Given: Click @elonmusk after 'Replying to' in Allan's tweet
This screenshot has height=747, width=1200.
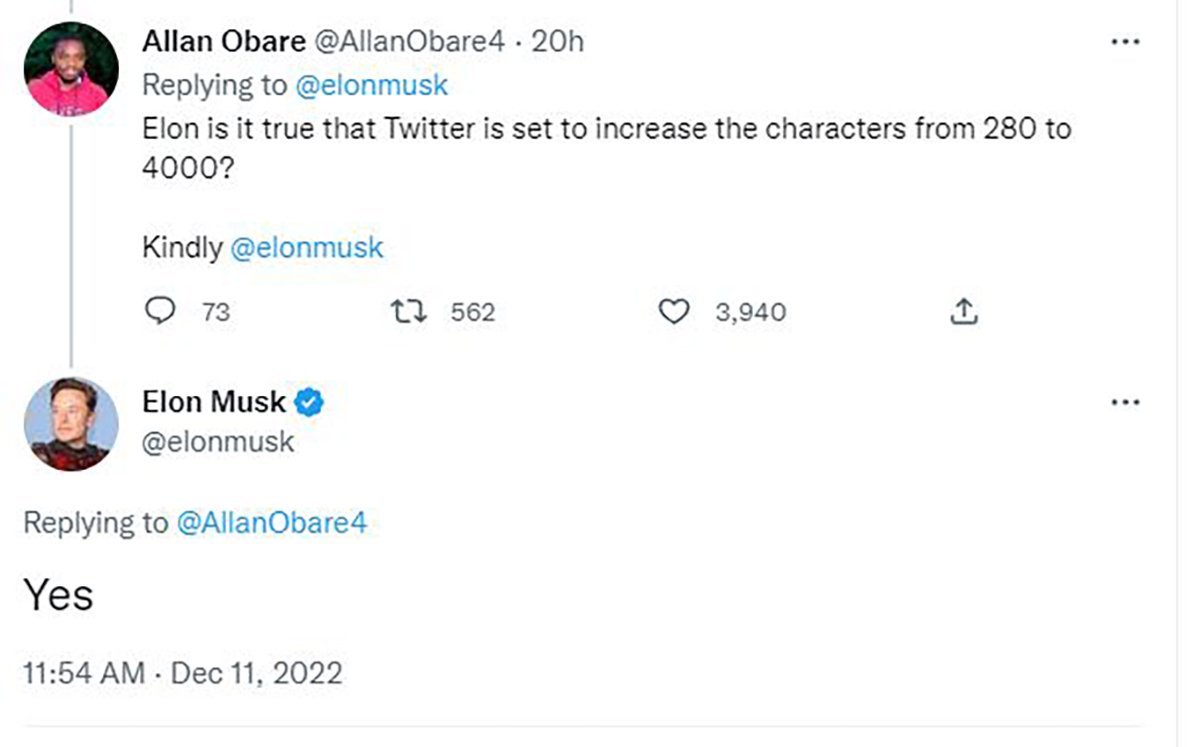Looking at the screenshot, I should tap(371, 86).
